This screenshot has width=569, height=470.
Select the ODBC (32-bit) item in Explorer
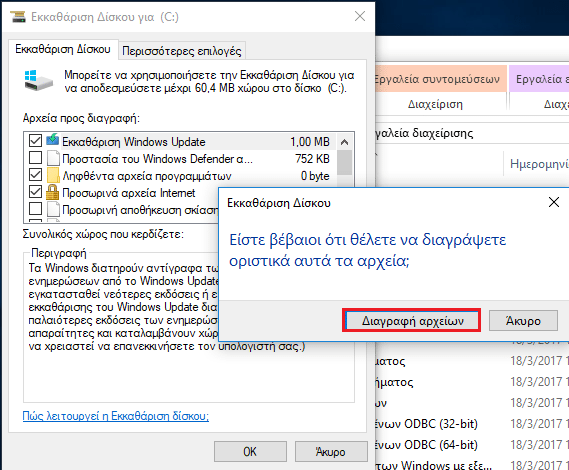point(427,424)
